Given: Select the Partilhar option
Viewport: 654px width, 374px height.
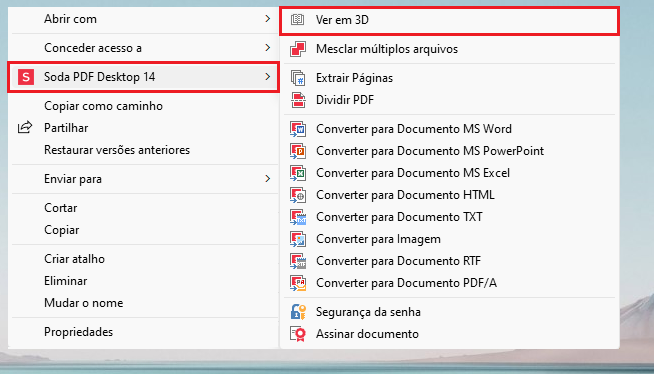Looking at the screenshot, I should coord(143,128).
